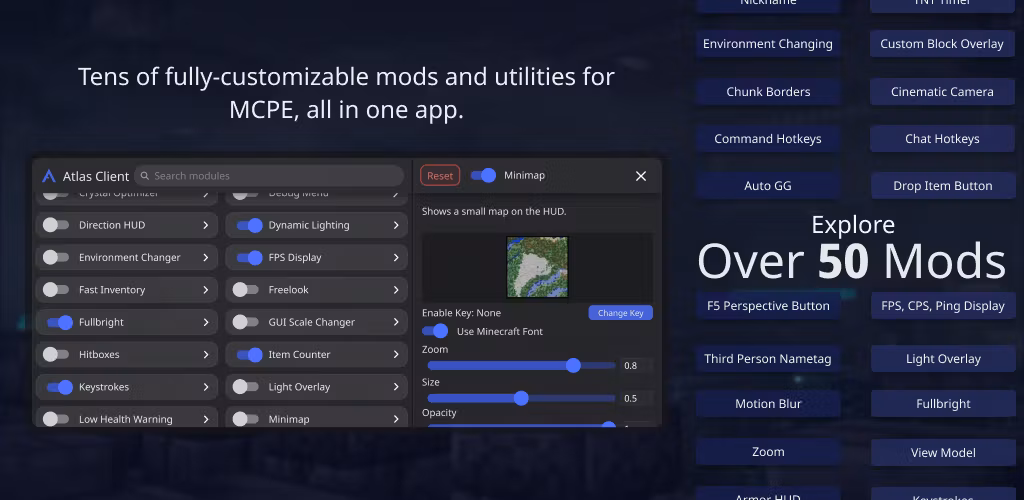The image size is (1024, 500).
Task: Click the Drop Item Button tile
Action: pyautogui.click(x=942, y=185)
